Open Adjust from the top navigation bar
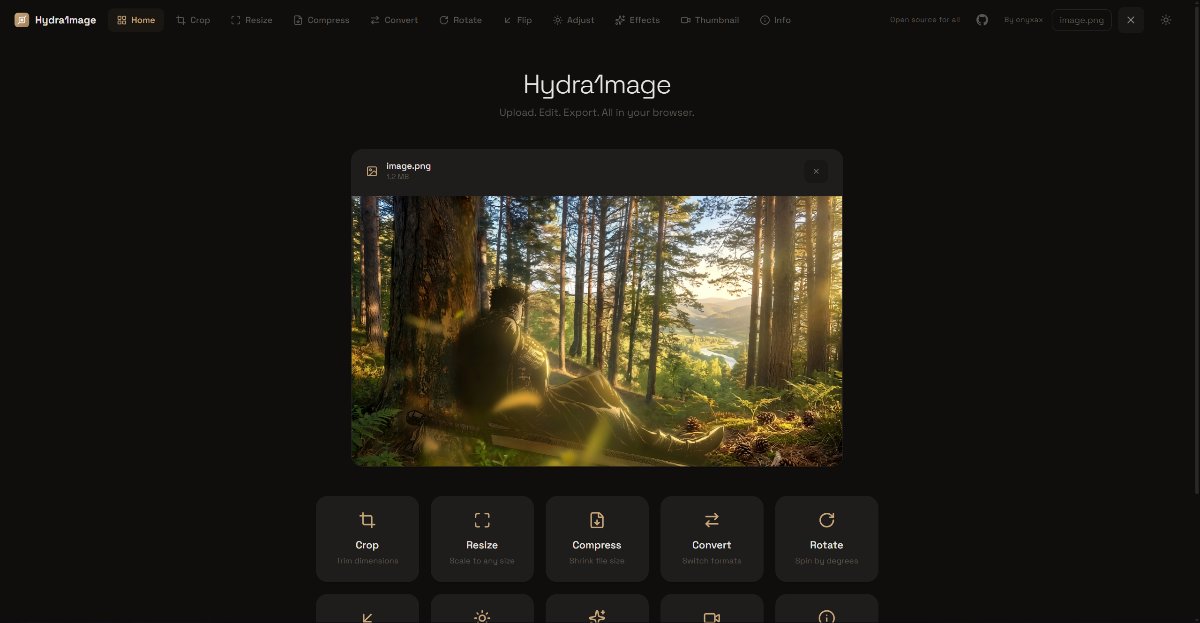 point(573,20)
